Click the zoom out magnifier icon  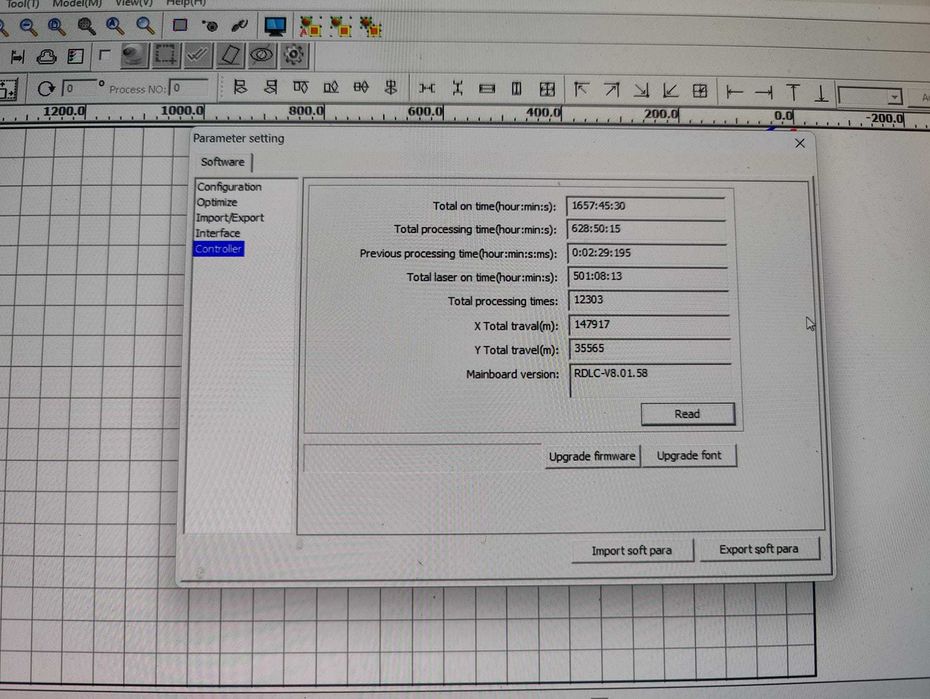[28, 26]
